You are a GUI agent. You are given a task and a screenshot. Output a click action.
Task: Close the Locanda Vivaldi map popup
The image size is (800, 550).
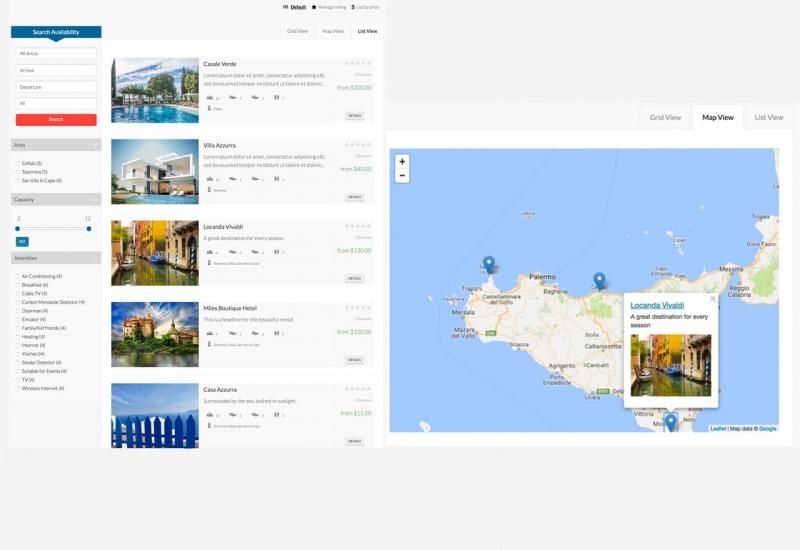[713, 299]
